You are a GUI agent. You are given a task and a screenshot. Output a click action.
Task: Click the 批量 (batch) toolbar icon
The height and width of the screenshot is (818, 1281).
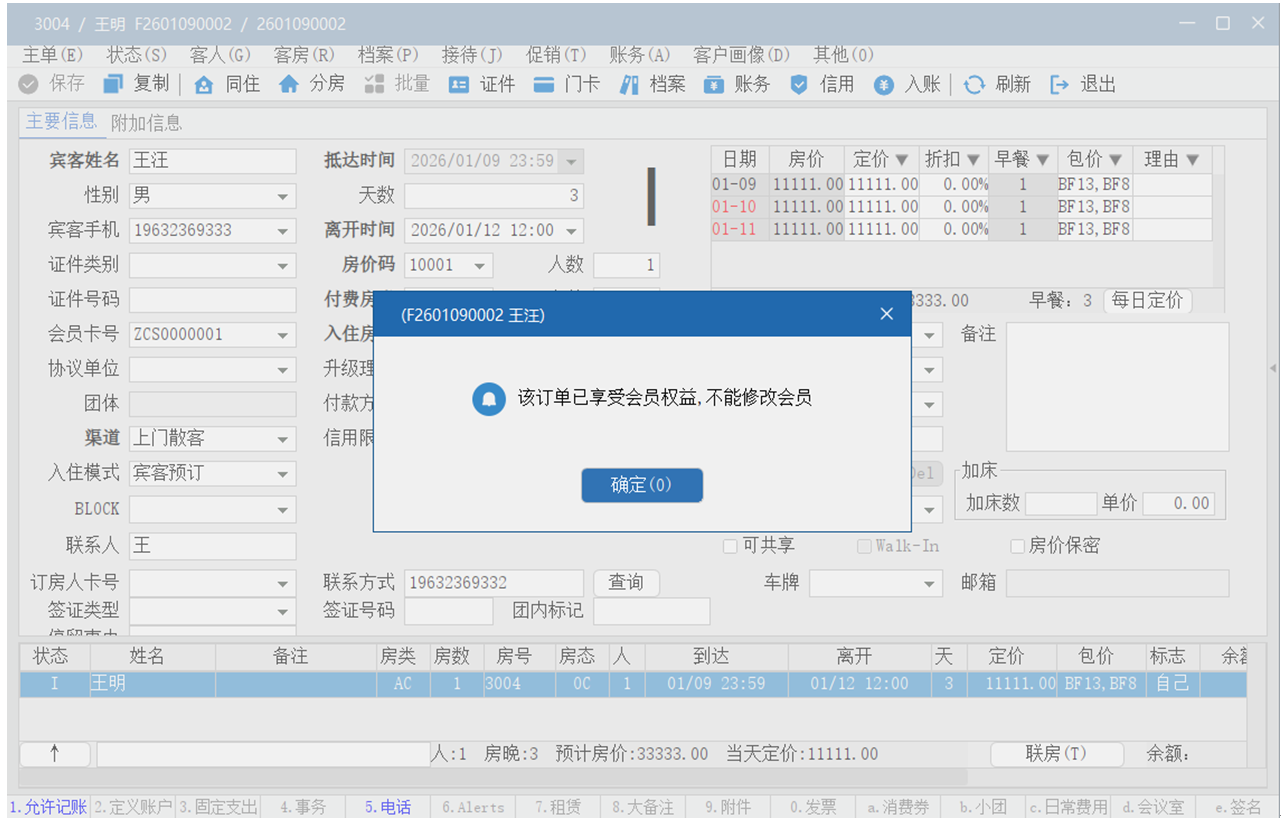point(375,85)
